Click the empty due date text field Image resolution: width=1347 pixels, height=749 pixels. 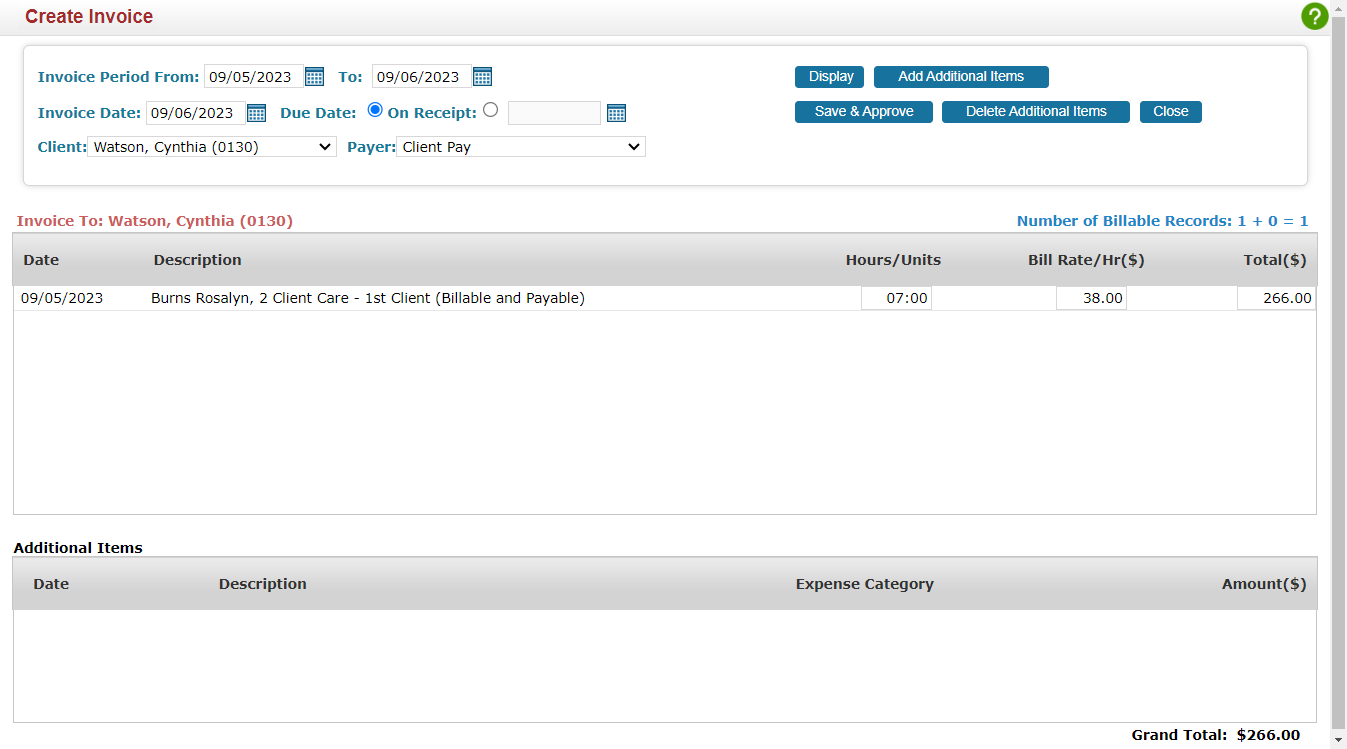[x=554, y=112]
